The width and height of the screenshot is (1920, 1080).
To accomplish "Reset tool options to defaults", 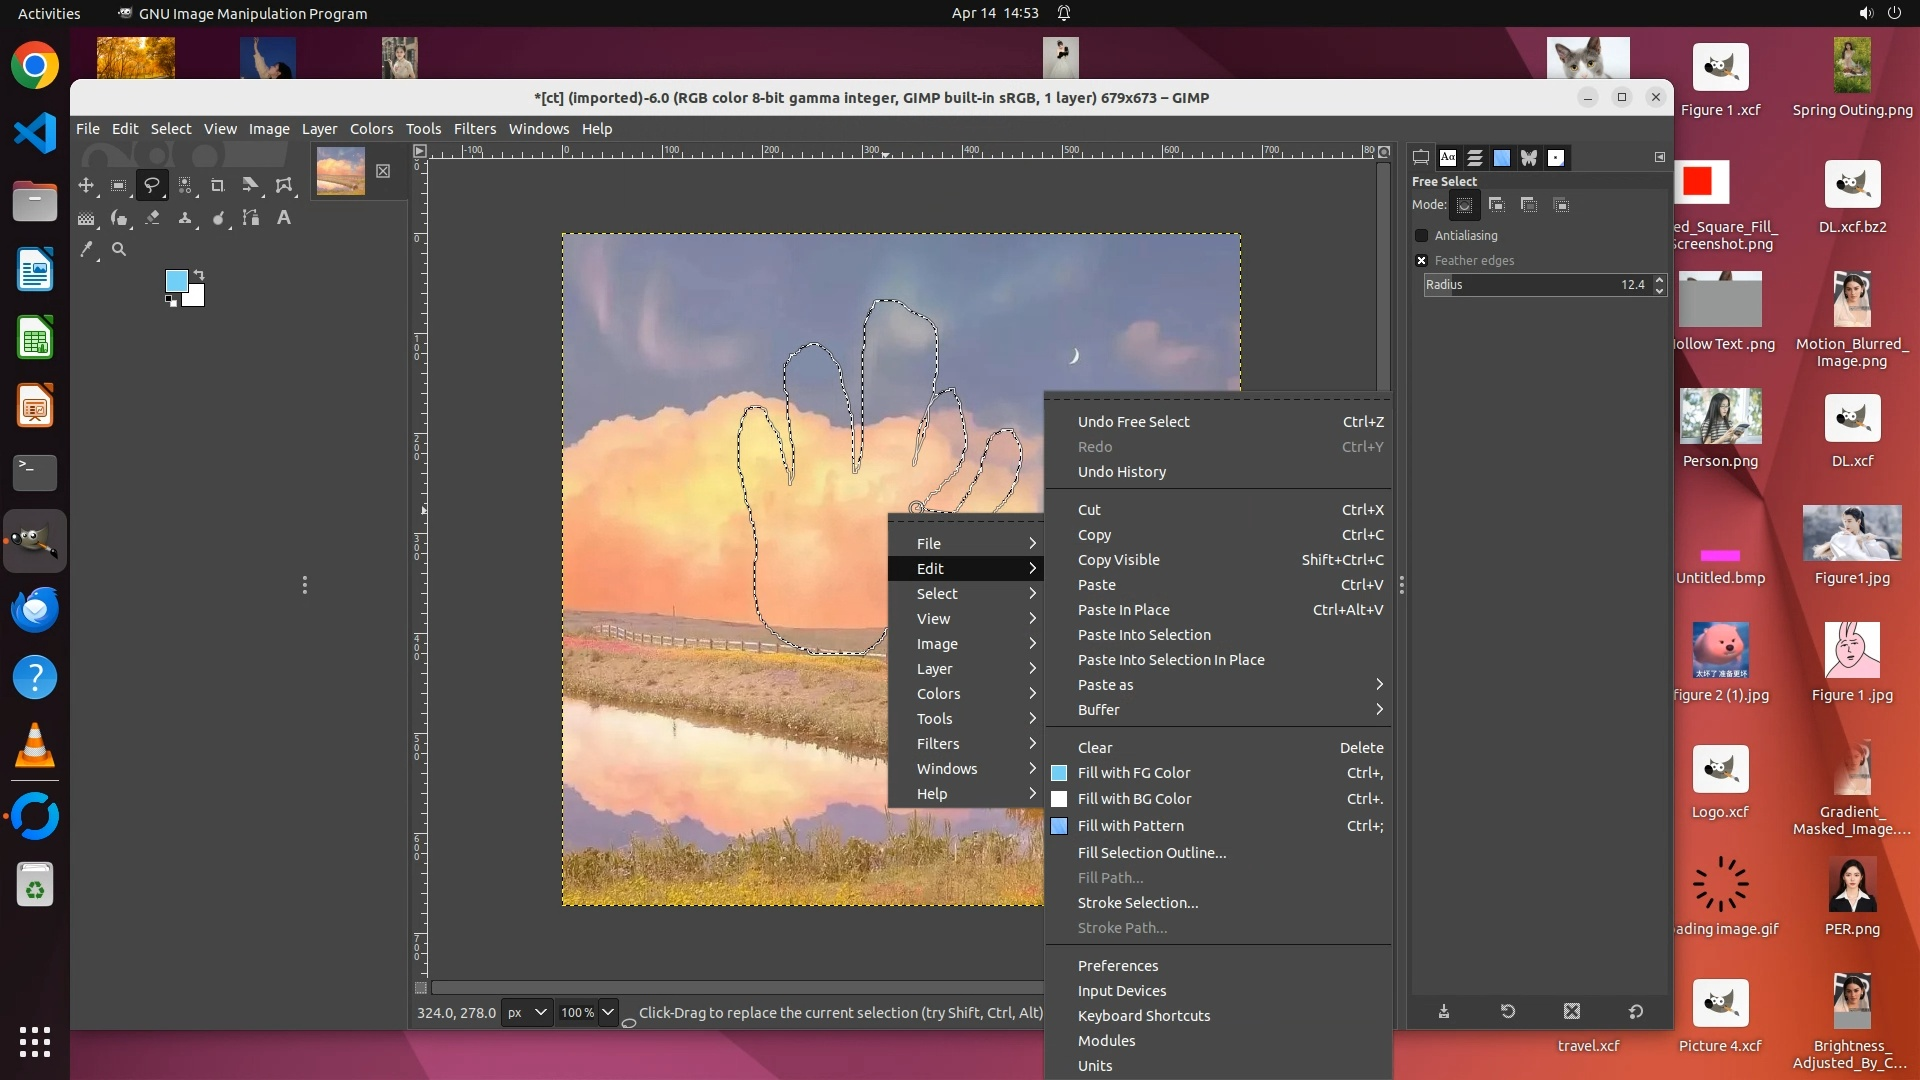I will [1636, 1011].
